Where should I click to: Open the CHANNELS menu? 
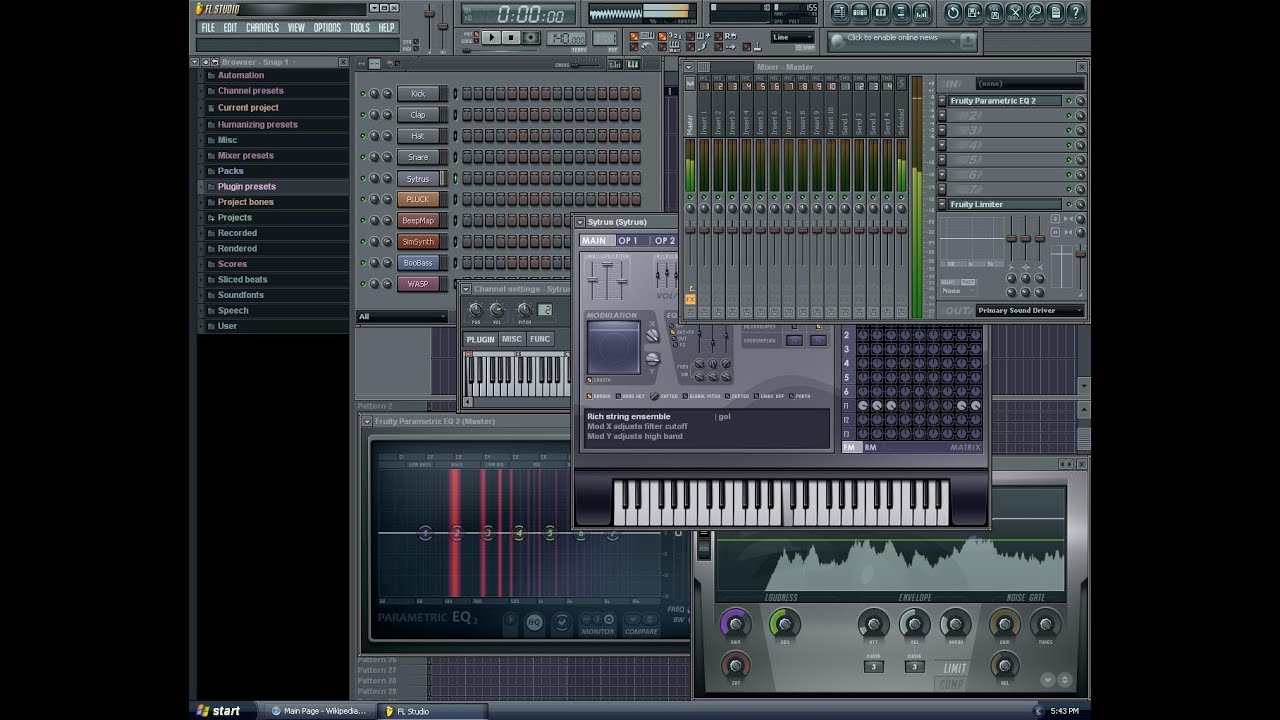pos(263,28)
